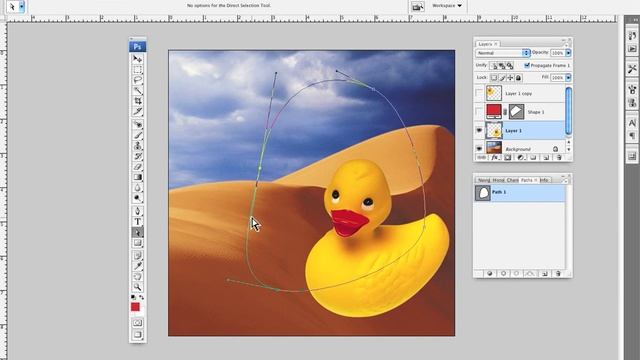Click Make work path from selection button
640x360 pixels.
[x=530, y=273]
